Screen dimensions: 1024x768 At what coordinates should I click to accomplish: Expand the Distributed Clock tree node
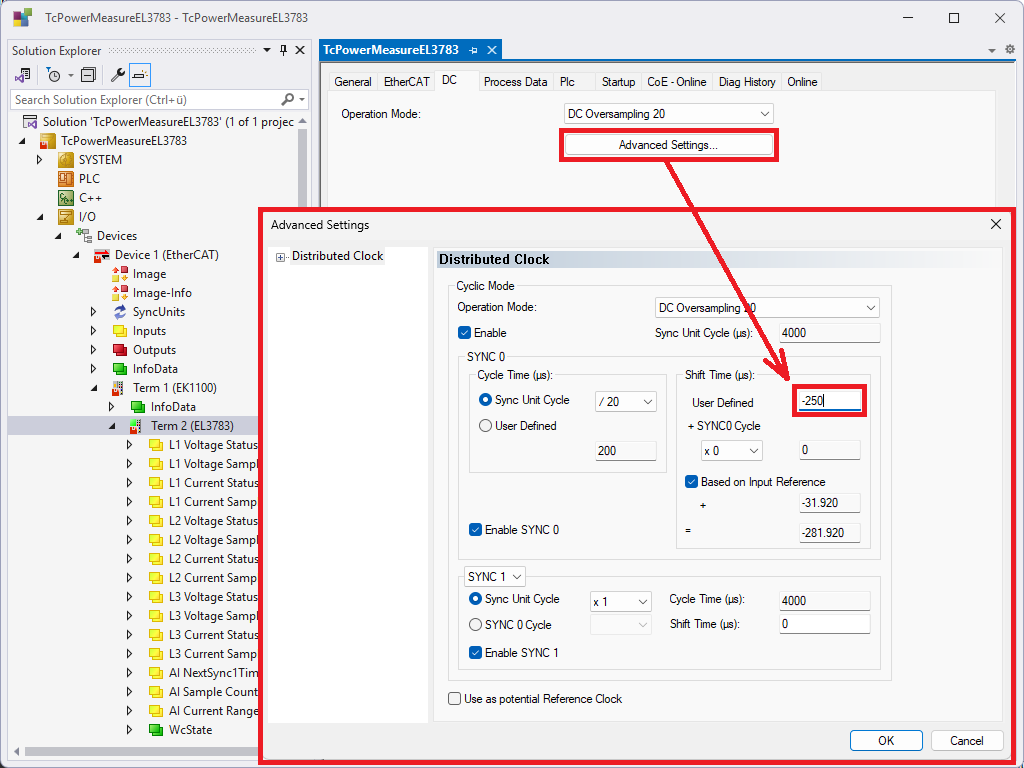280,257
